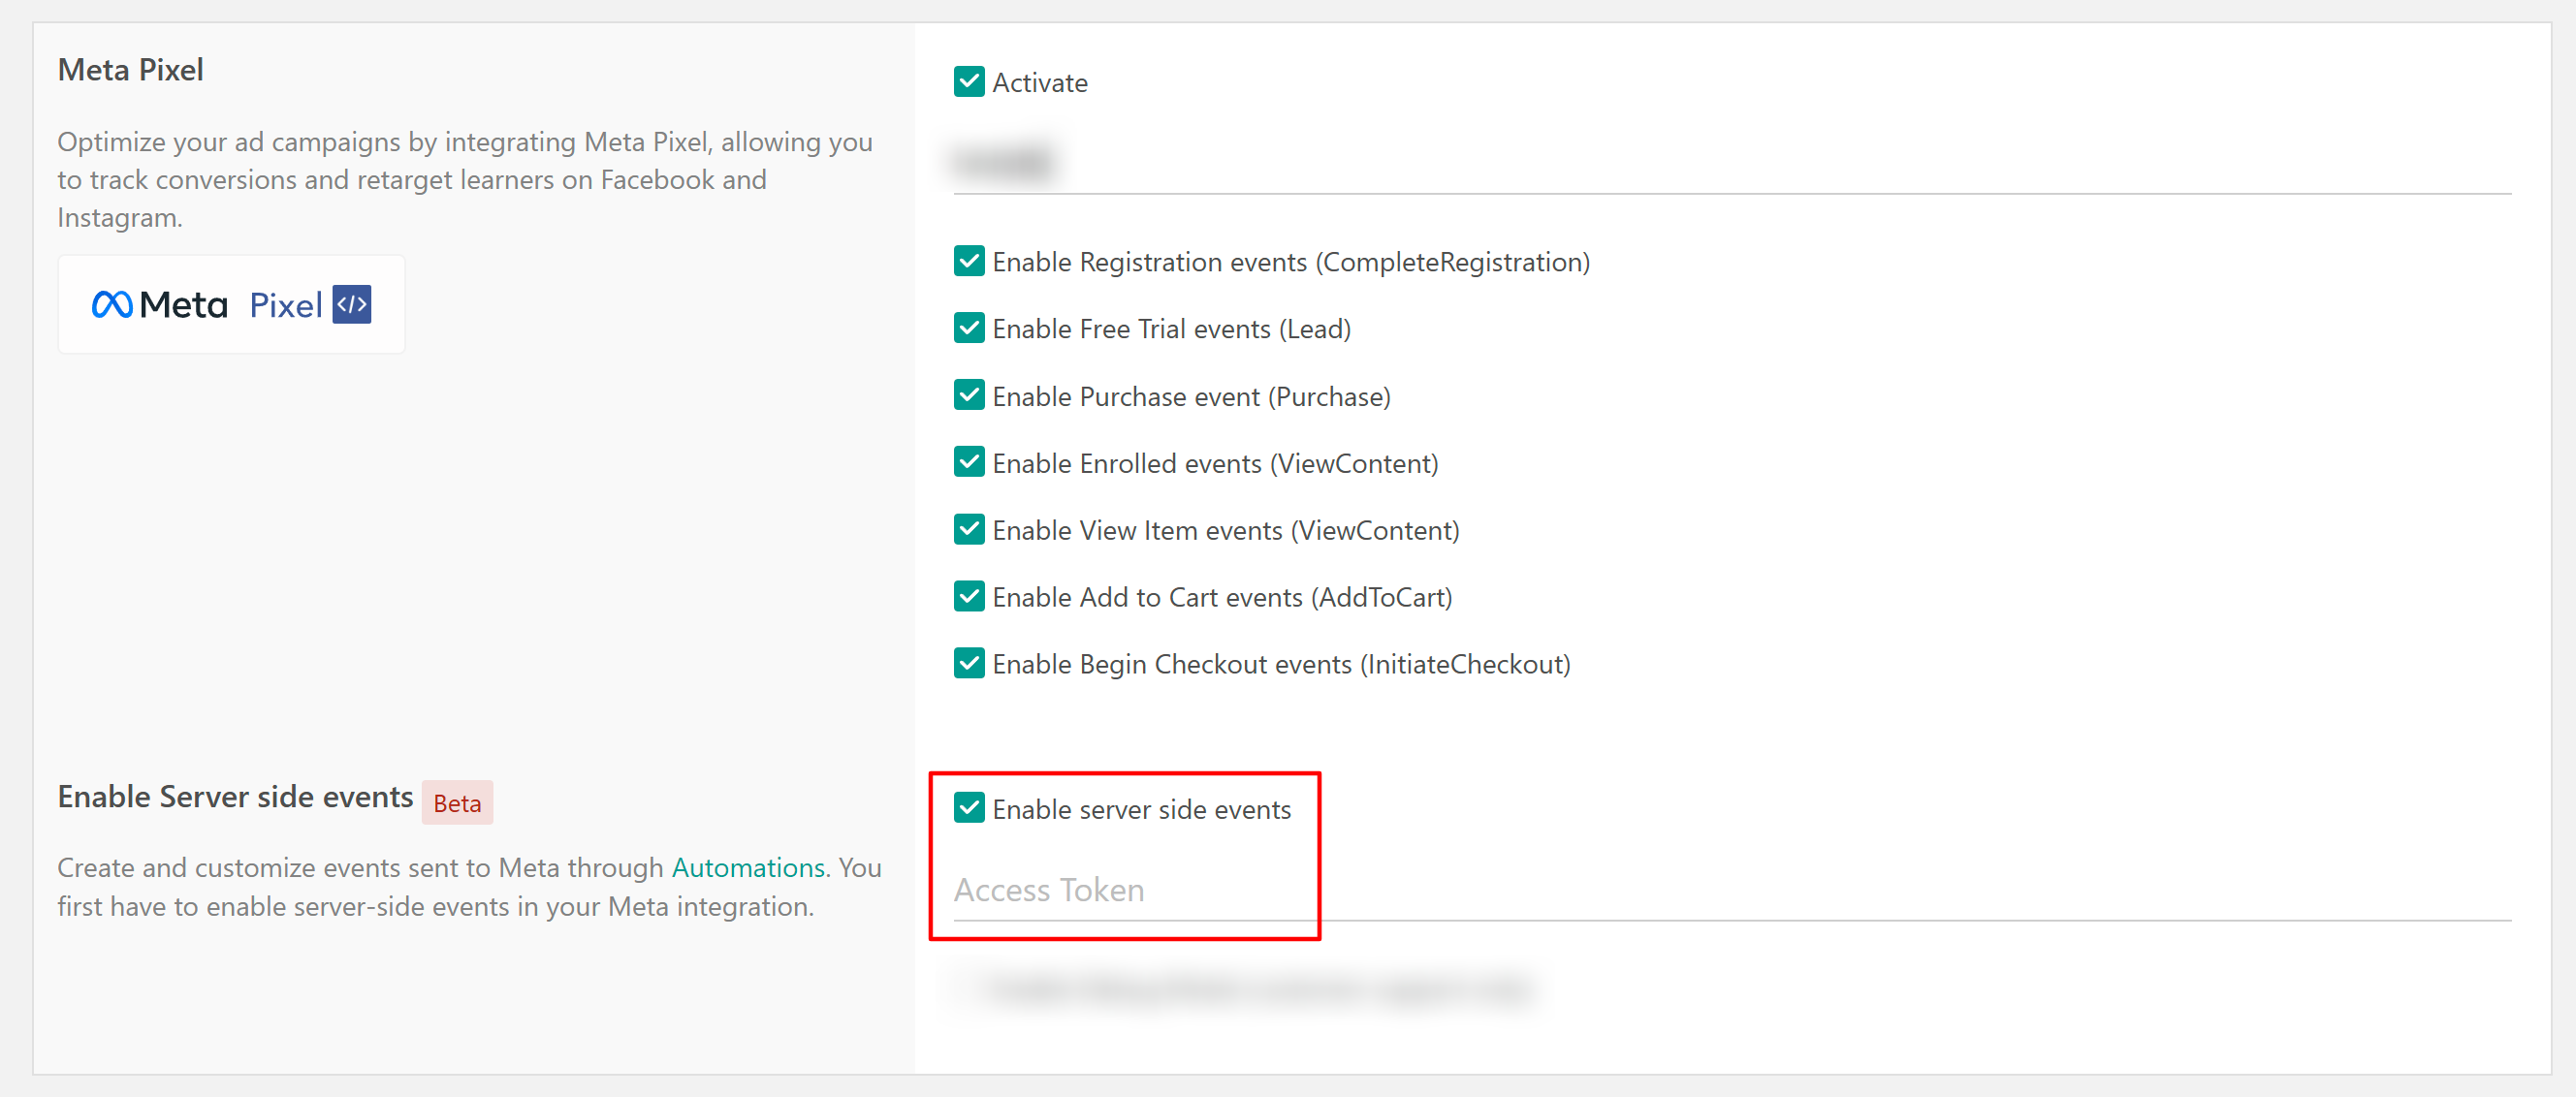Uncheck the Activate checkbox
The height and width of the screenshot is (1097, 2576).
pyautogui.click(x=969, y=82)
